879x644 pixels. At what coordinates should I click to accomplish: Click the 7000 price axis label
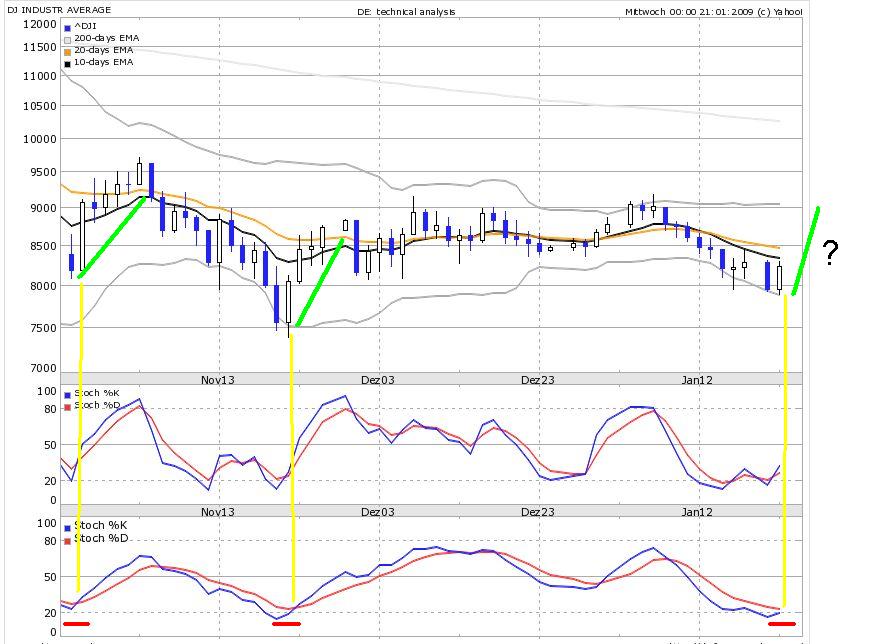[43, 368]
